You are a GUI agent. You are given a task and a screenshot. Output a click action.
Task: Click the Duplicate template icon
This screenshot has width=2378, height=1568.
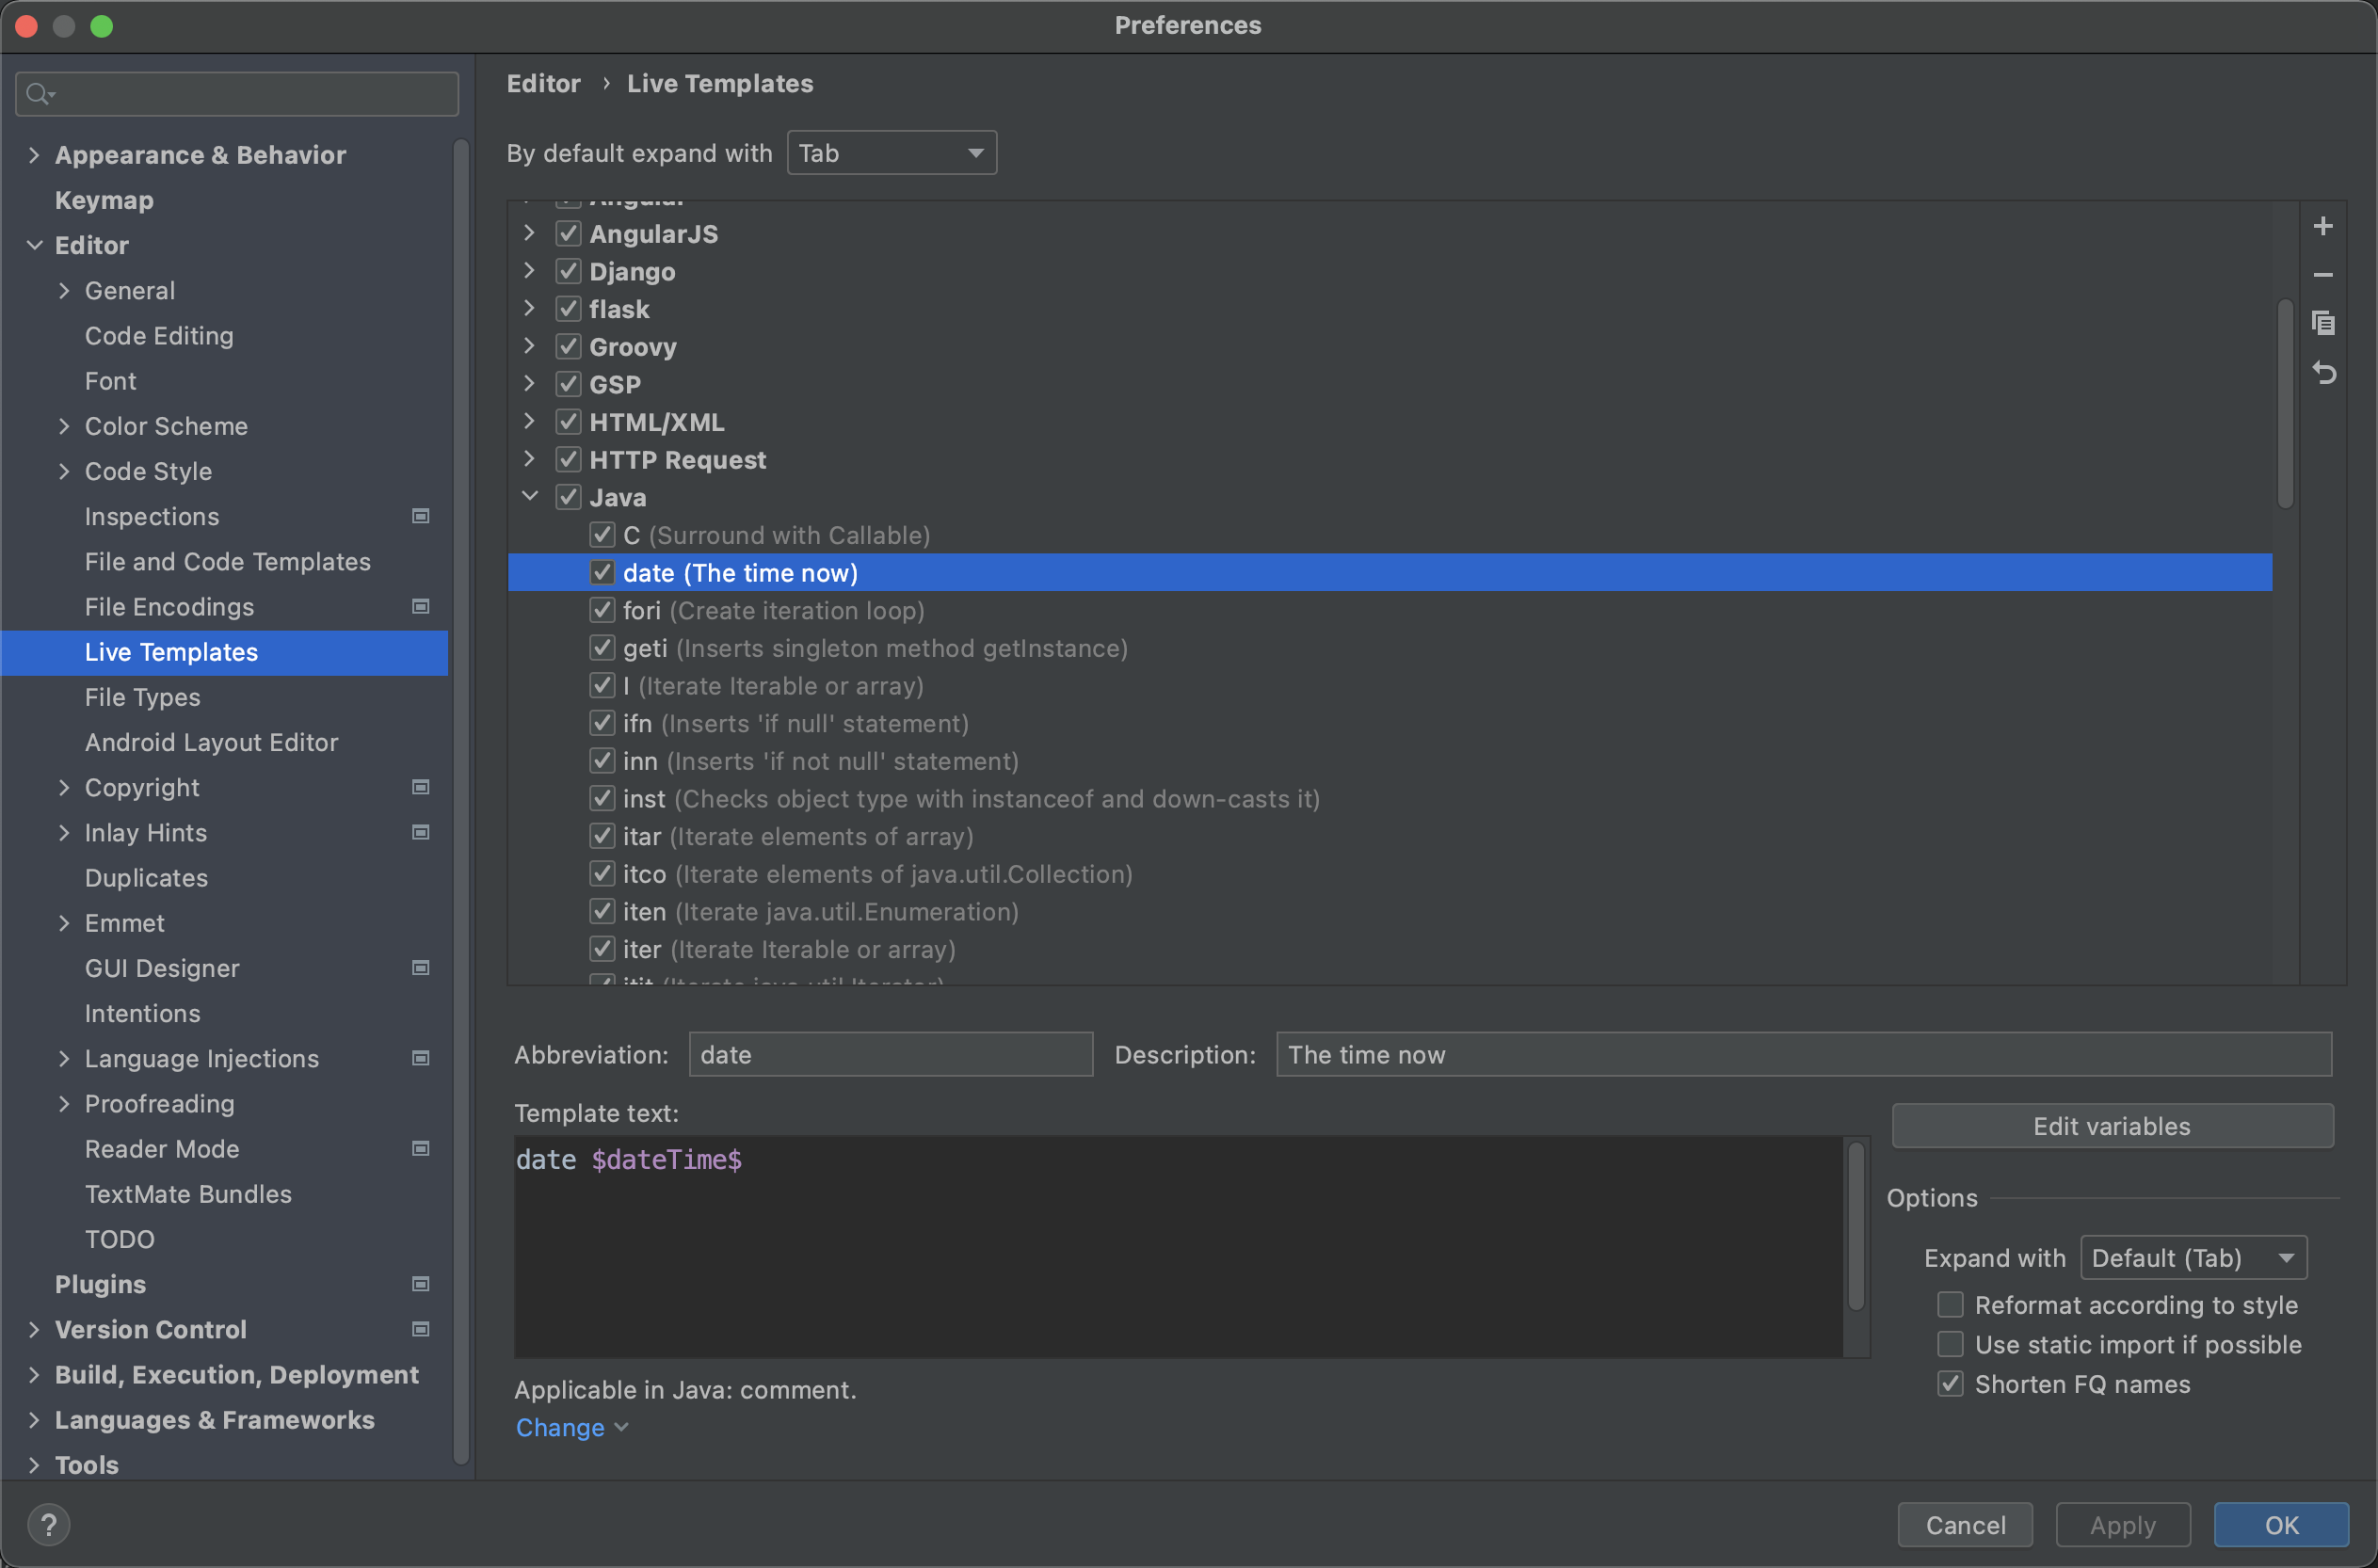click(x=2322, y=323)
